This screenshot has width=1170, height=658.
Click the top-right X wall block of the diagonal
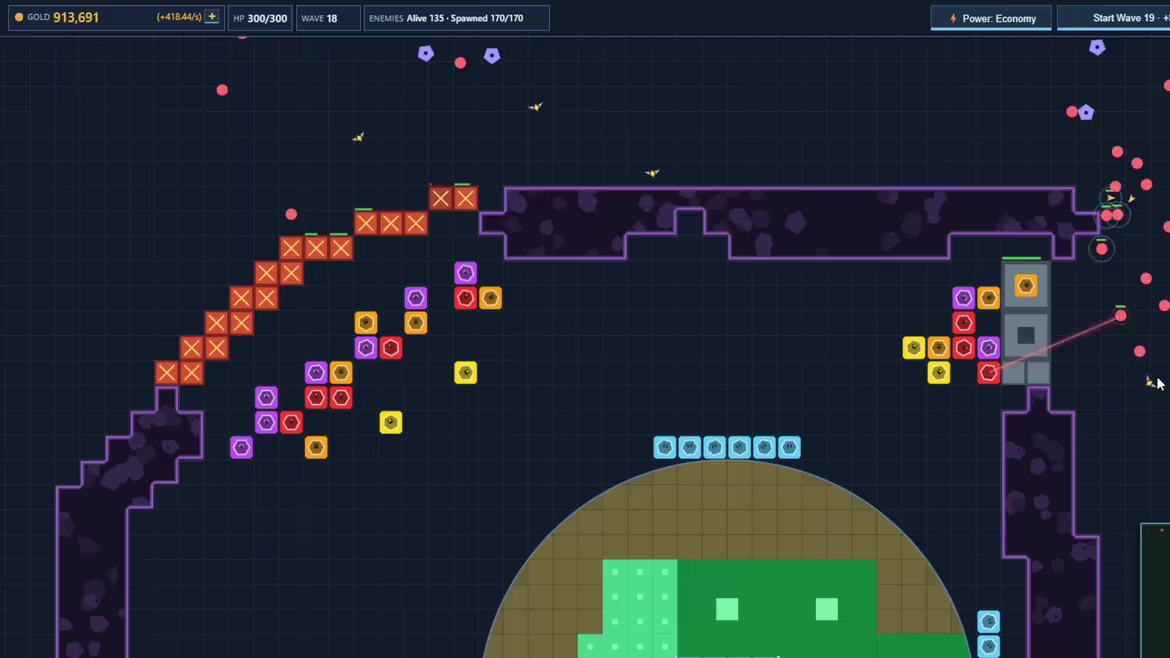tap(466, 198)
